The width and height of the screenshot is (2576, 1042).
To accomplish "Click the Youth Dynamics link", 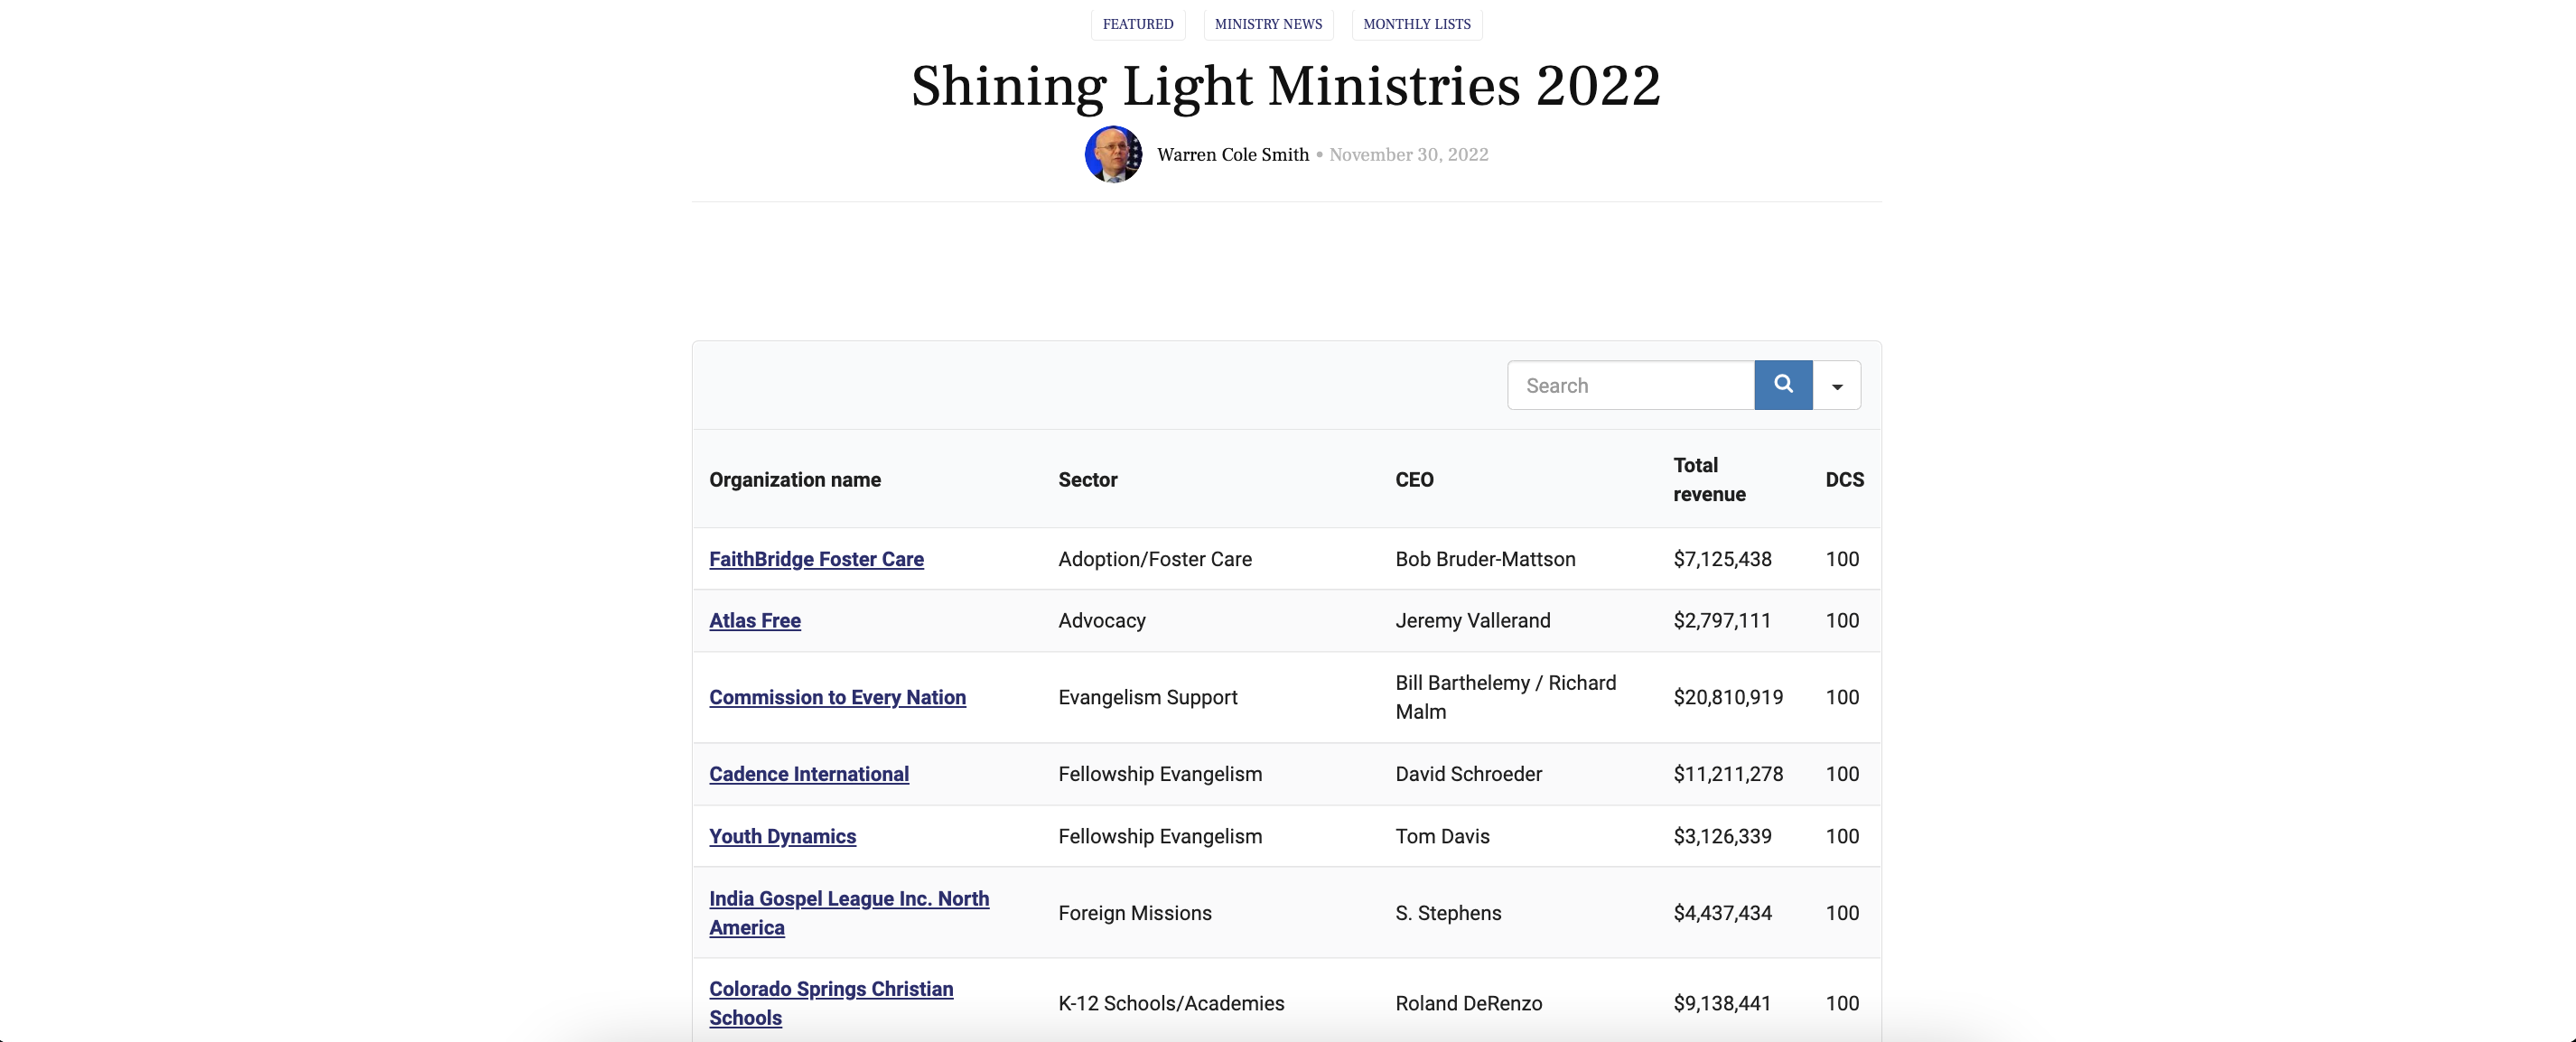I will 782,836.
